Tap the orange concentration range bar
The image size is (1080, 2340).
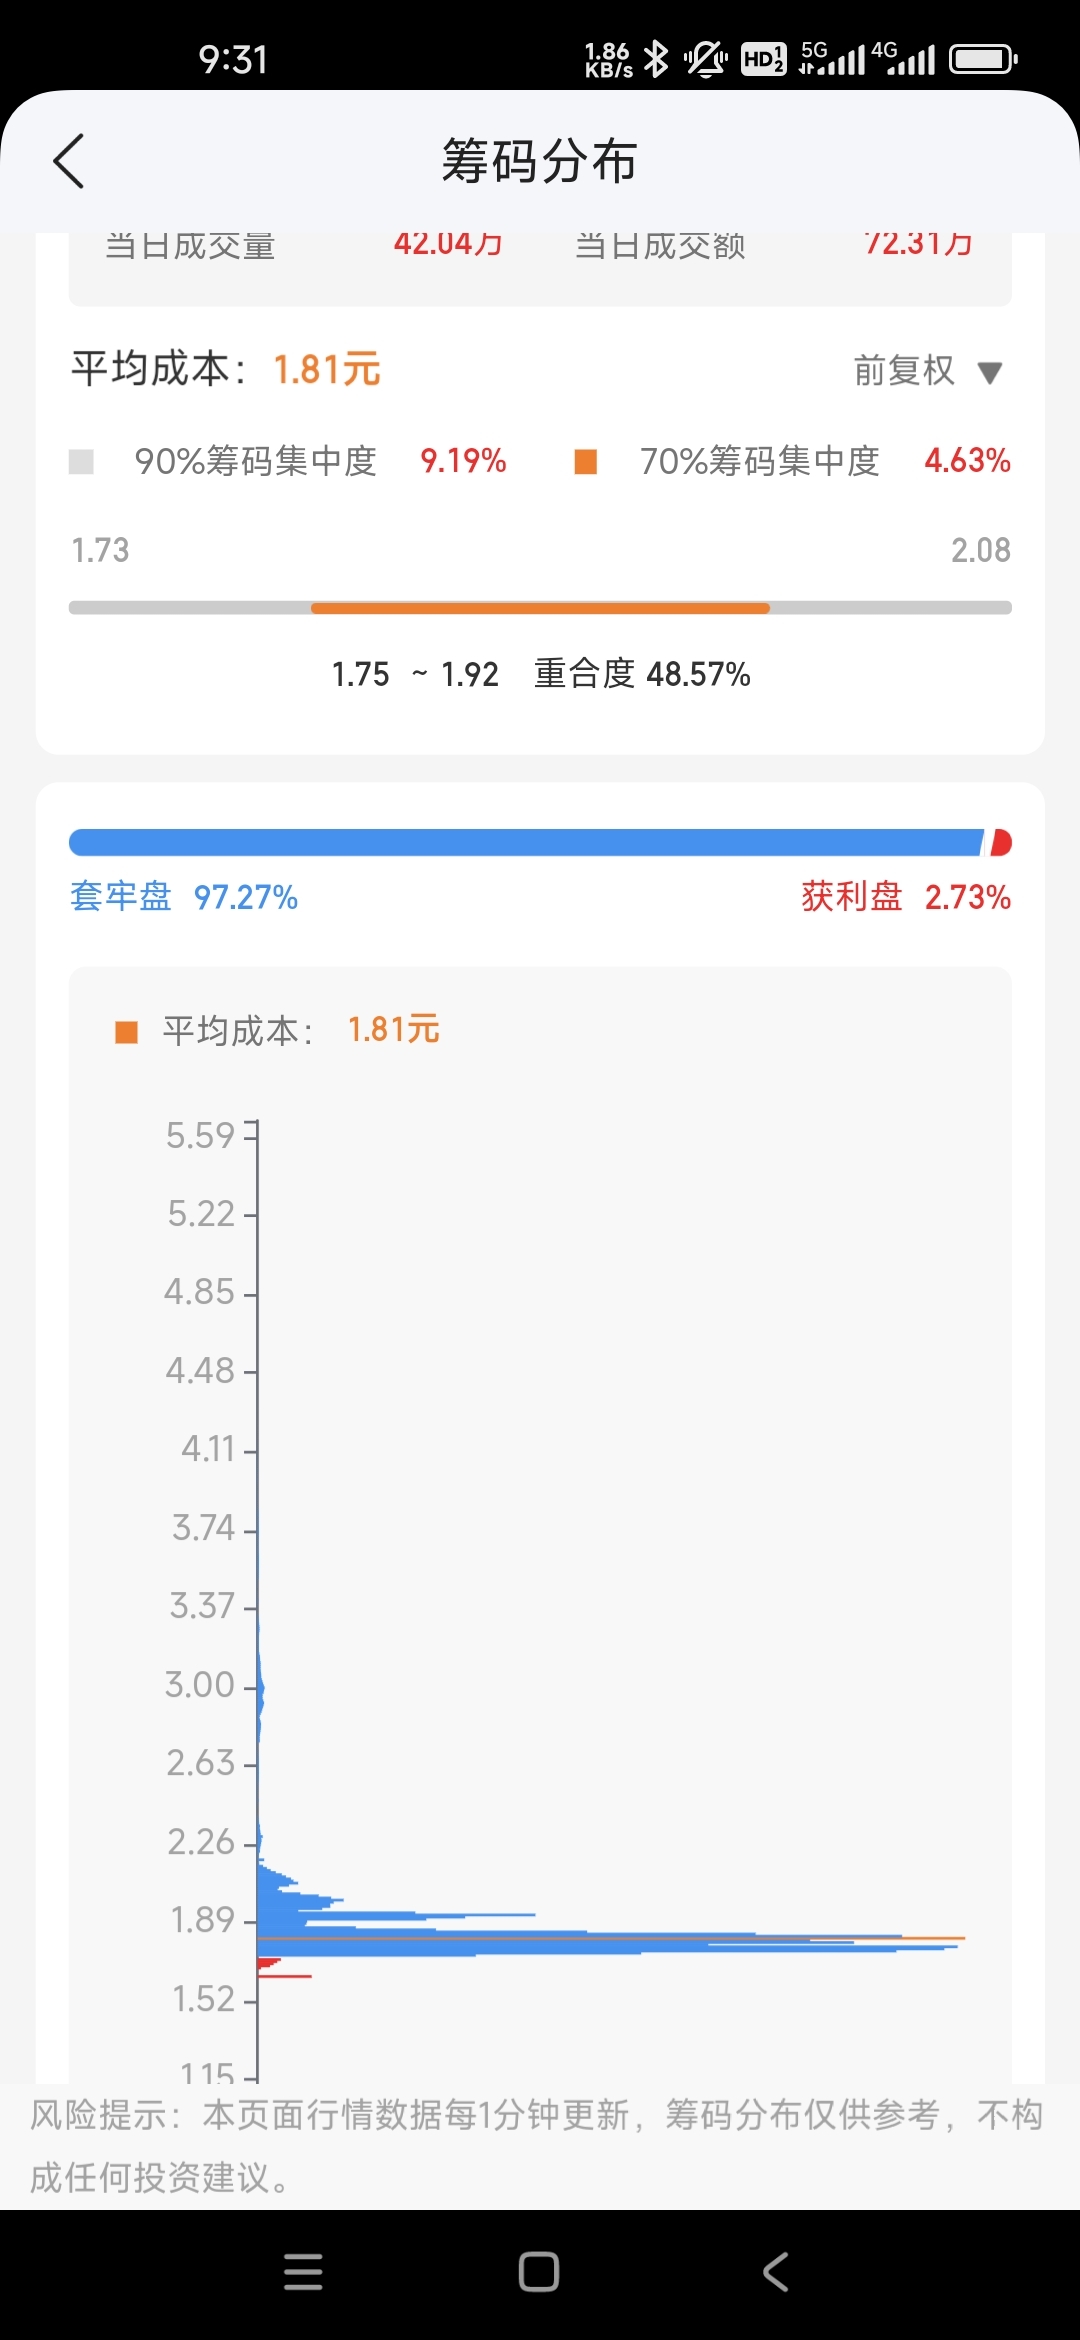[x=540, y=608]
